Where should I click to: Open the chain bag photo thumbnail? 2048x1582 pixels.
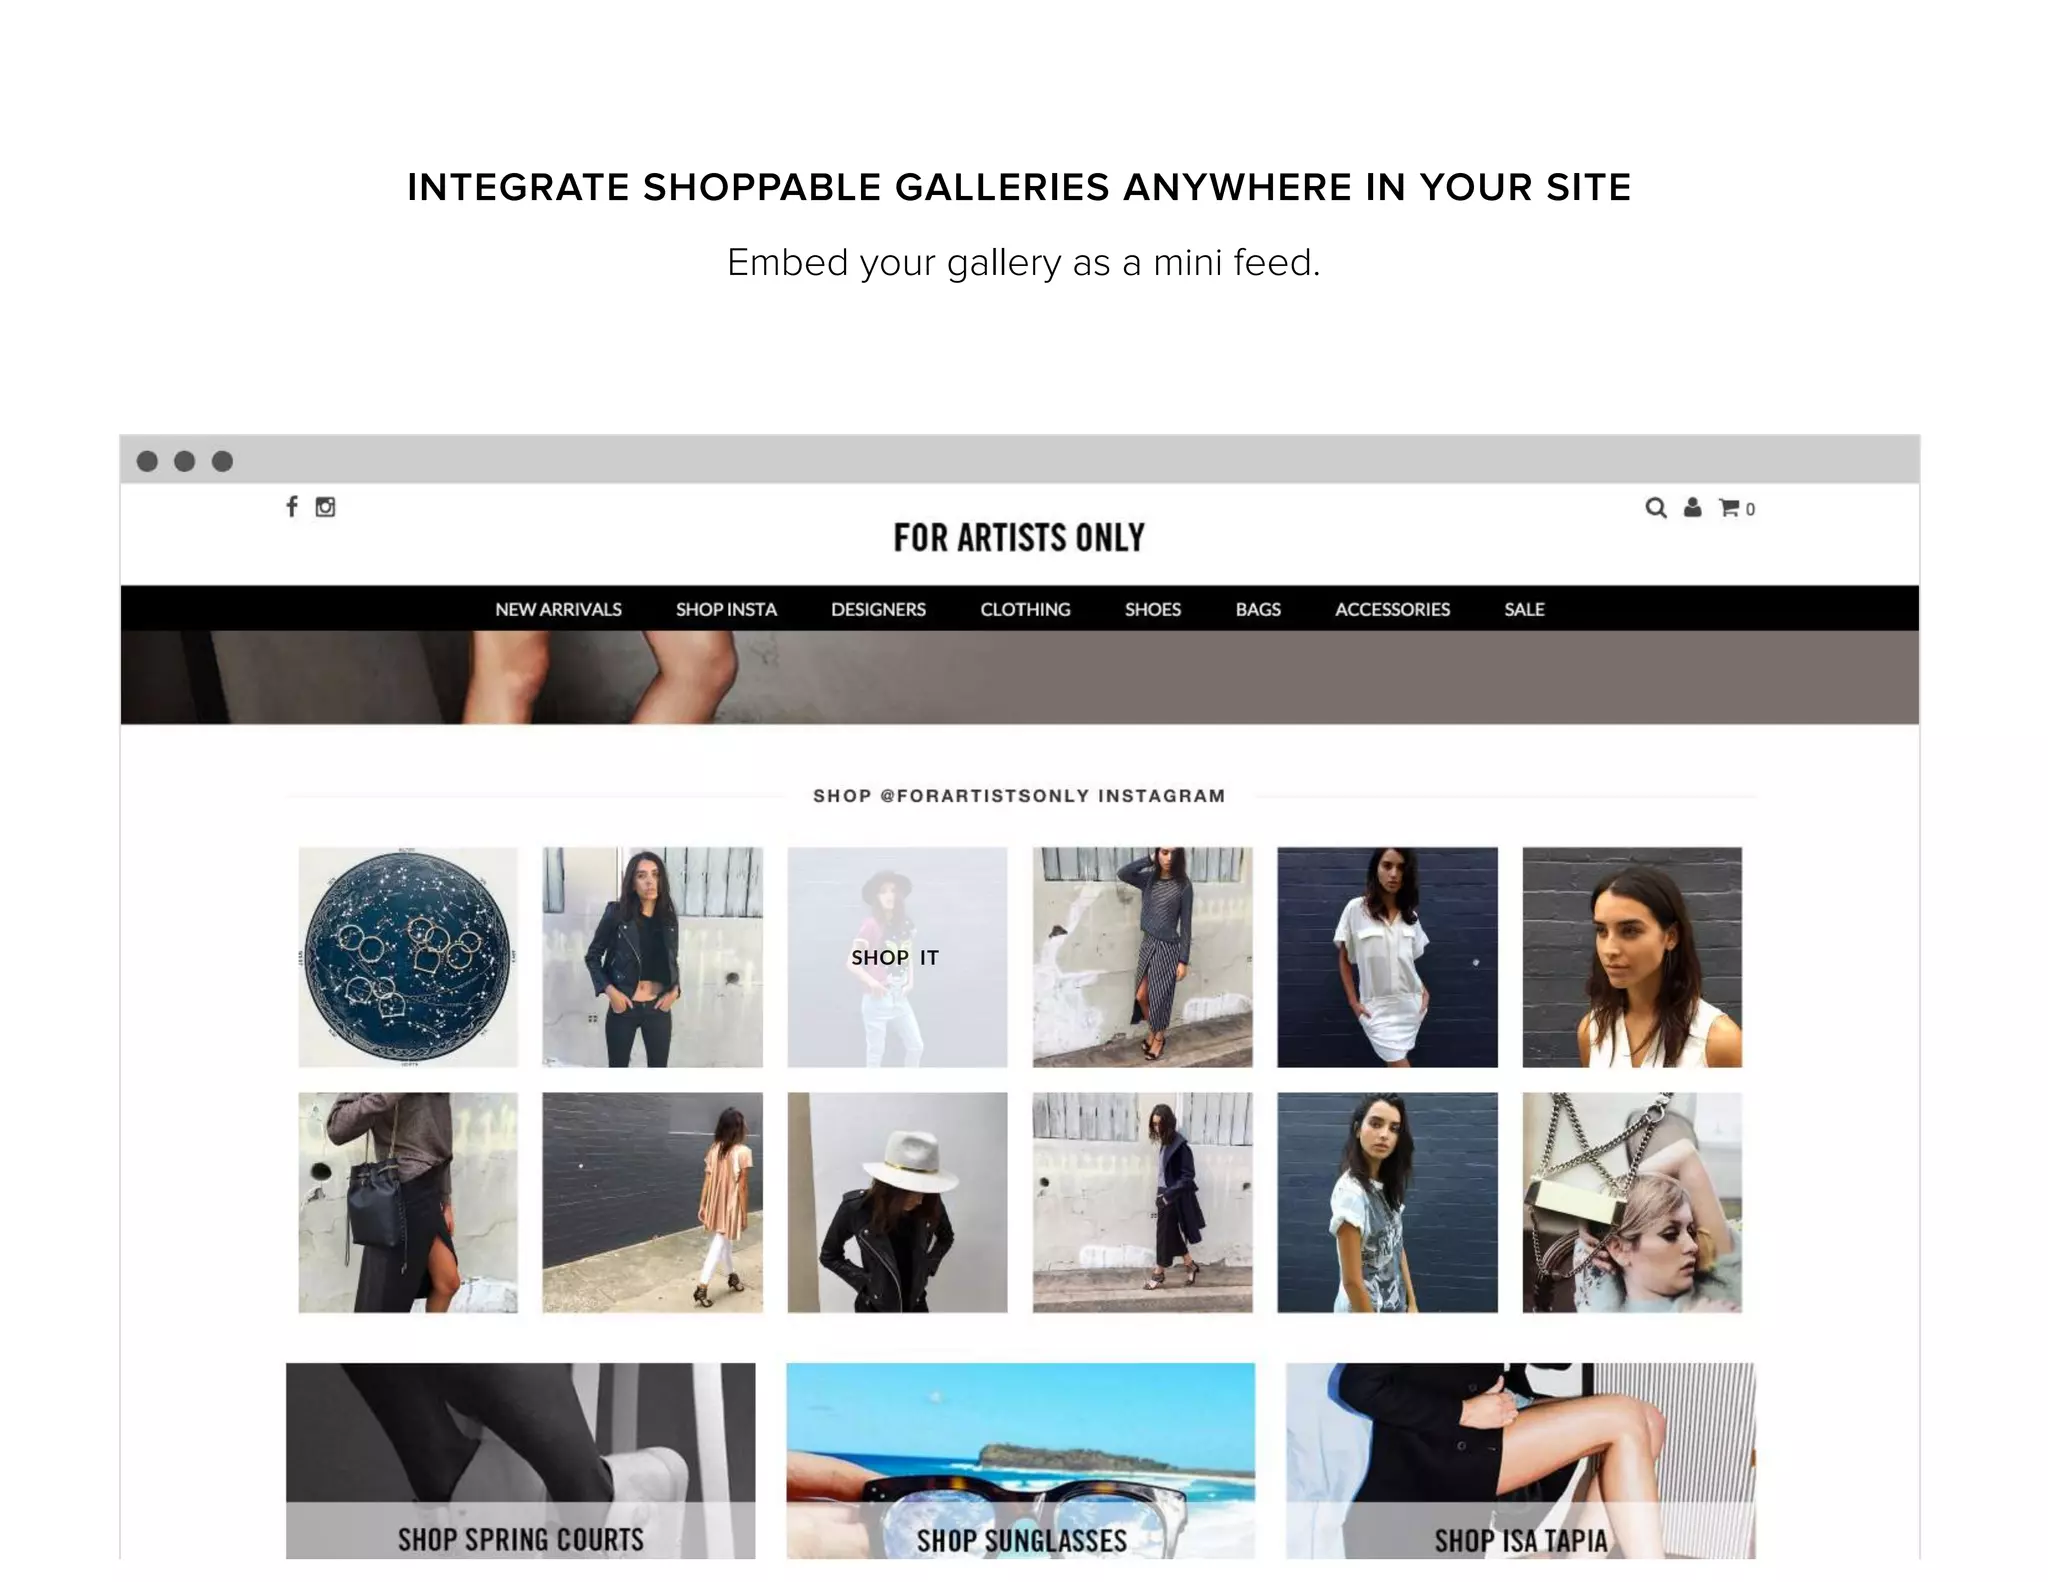pos(1632,1202)
